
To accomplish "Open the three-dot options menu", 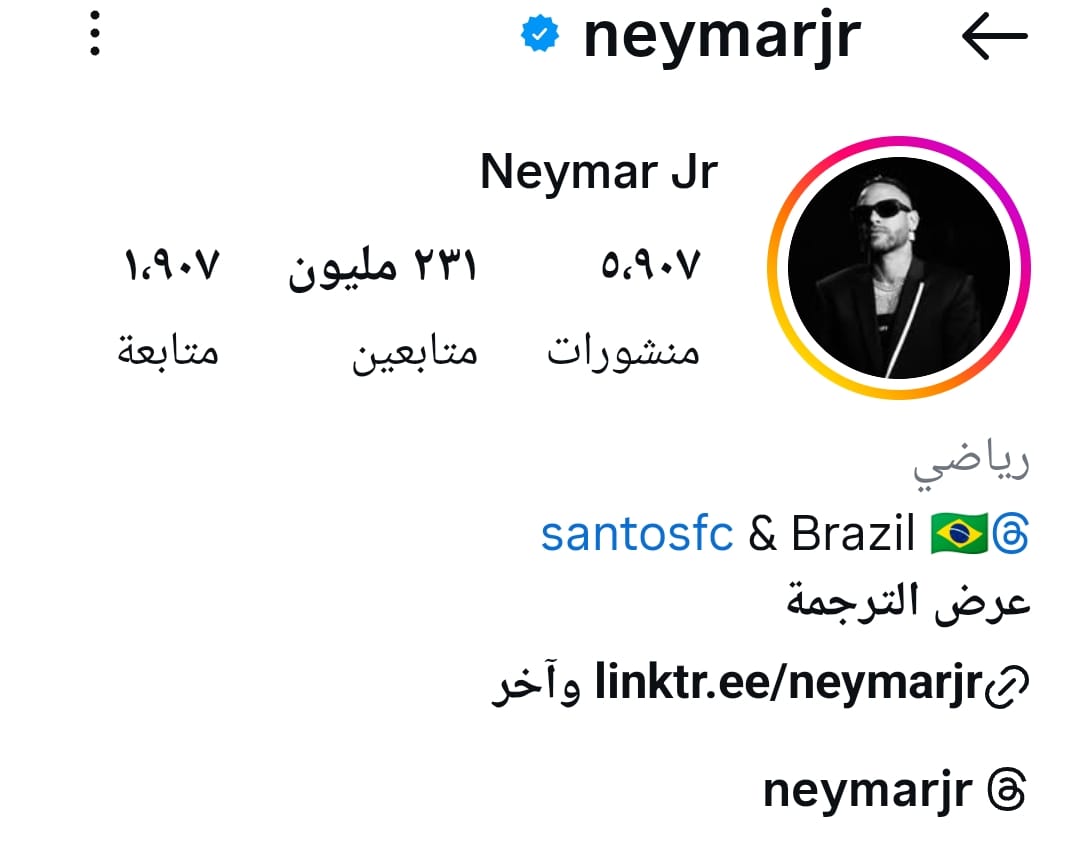I will pyautogui.click(x=95, y=33).
